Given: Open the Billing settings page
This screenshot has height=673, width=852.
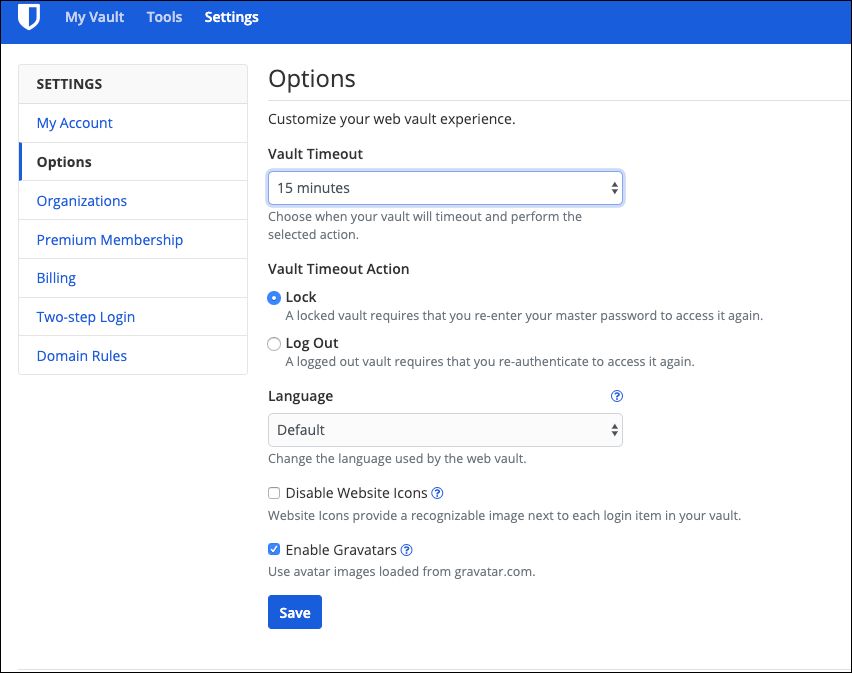Looking at the screenshot, I should click(x=133, y=278).
